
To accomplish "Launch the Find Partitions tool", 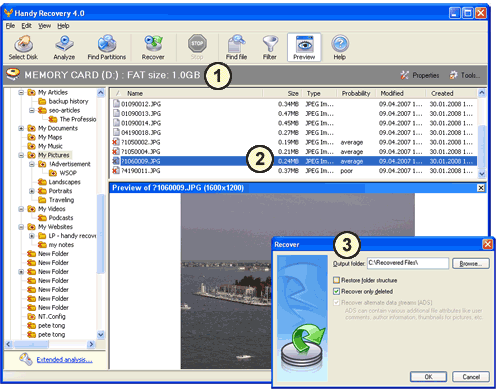I will pos(107,47).
